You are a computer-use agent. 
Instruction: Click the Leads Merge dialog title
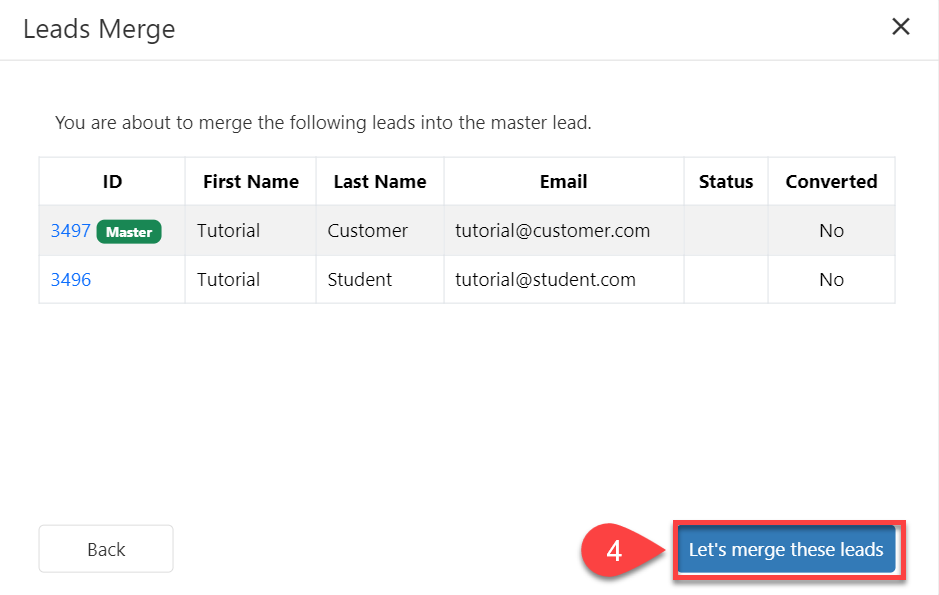tap(99, 29)
